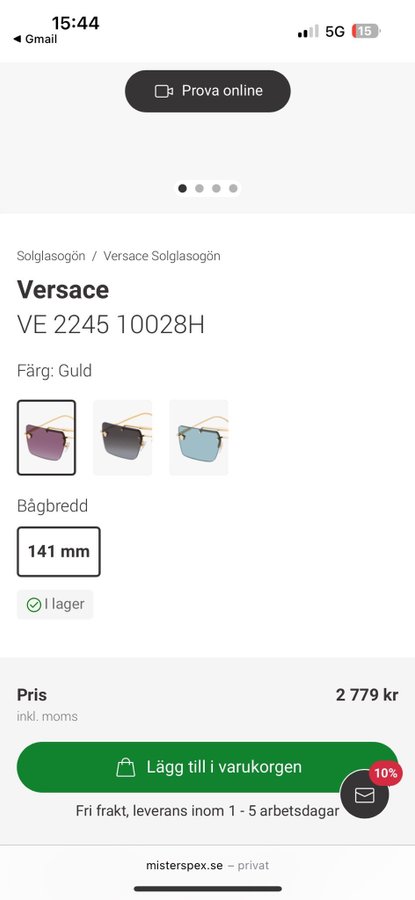
Task: Tap the cellular signal bars icon
Action: tap(308, 32)
